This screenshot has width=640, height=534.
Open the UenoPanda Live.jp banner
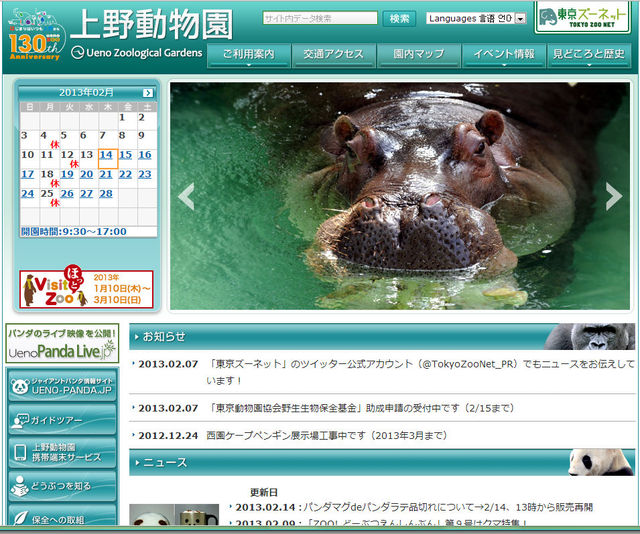[x=62, y=344]
